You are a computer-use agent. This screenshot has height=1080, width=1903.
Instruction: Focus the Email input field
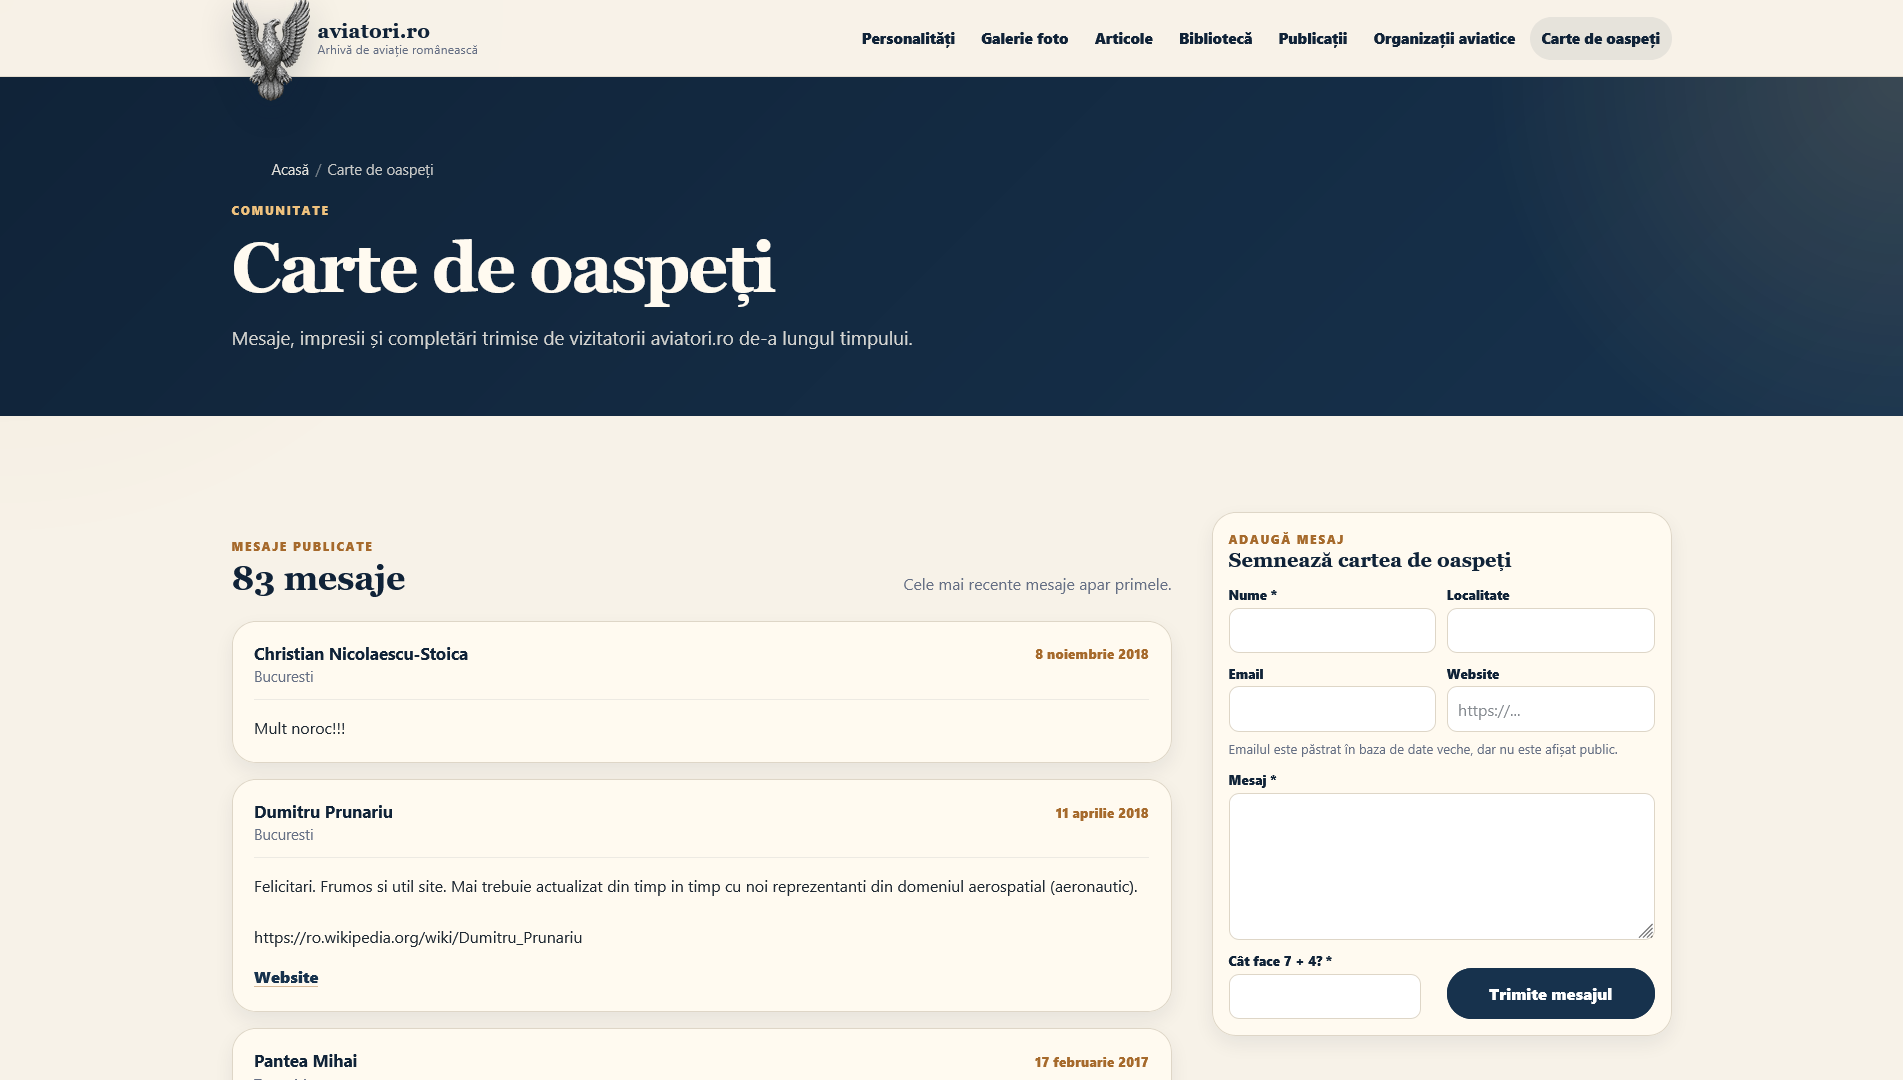click(x=1331, y=709)
